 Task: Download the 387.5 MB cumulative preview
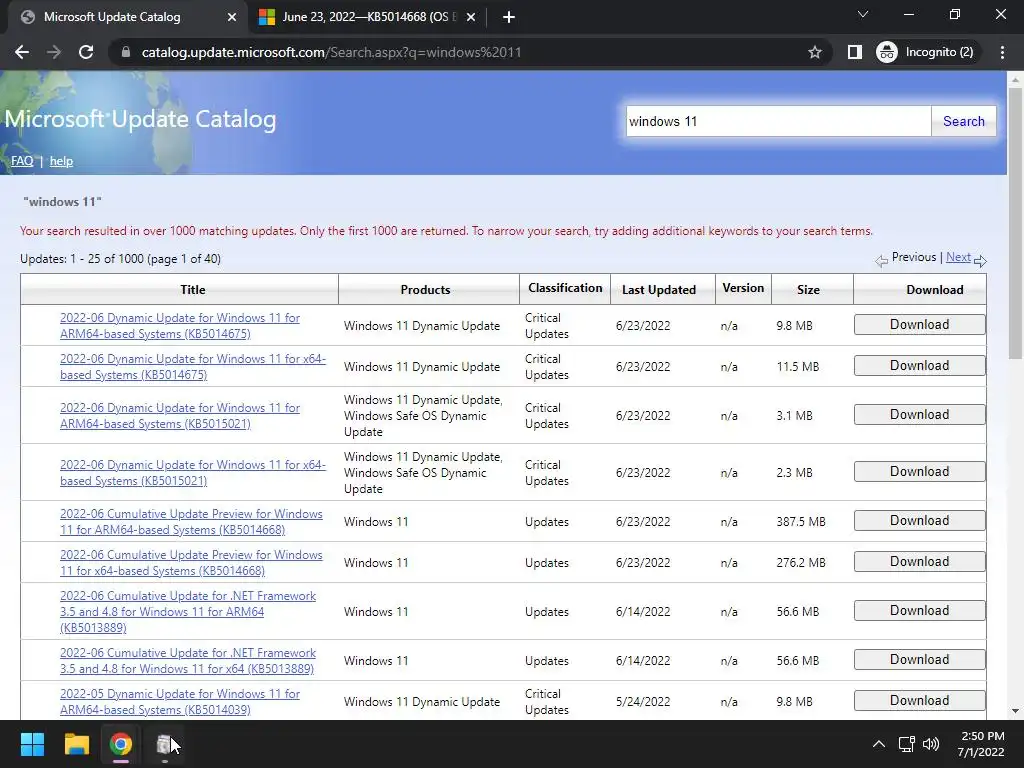[920, 520]
